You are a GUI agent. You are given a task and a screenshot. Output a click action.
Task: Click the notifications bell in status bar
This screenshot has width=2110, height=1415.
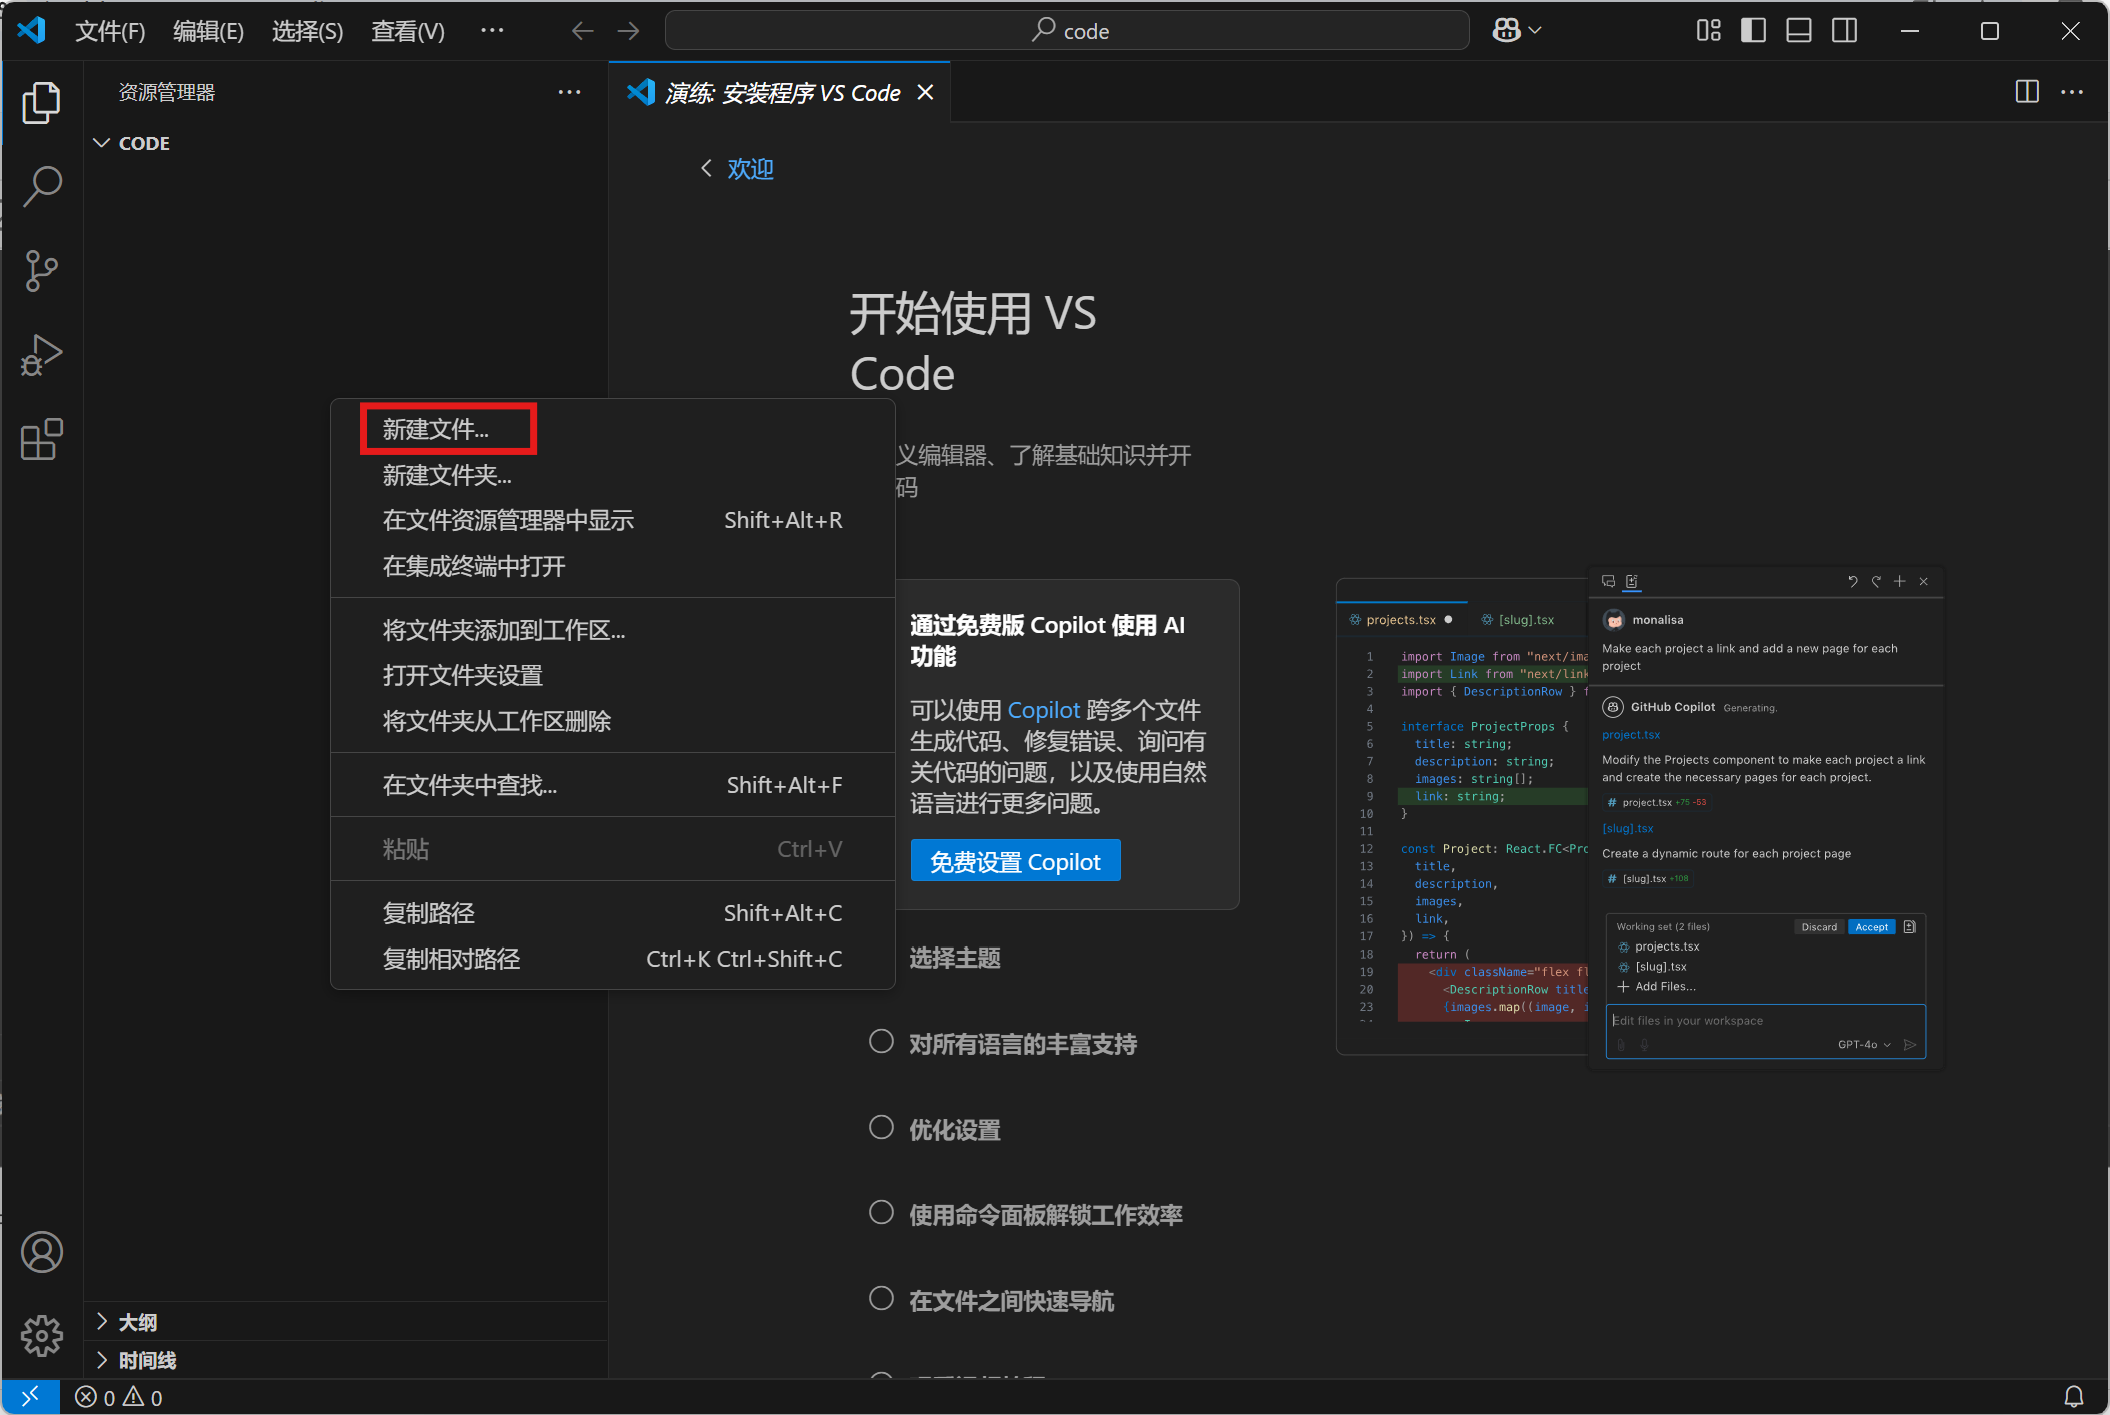tap(2074, 1396)
